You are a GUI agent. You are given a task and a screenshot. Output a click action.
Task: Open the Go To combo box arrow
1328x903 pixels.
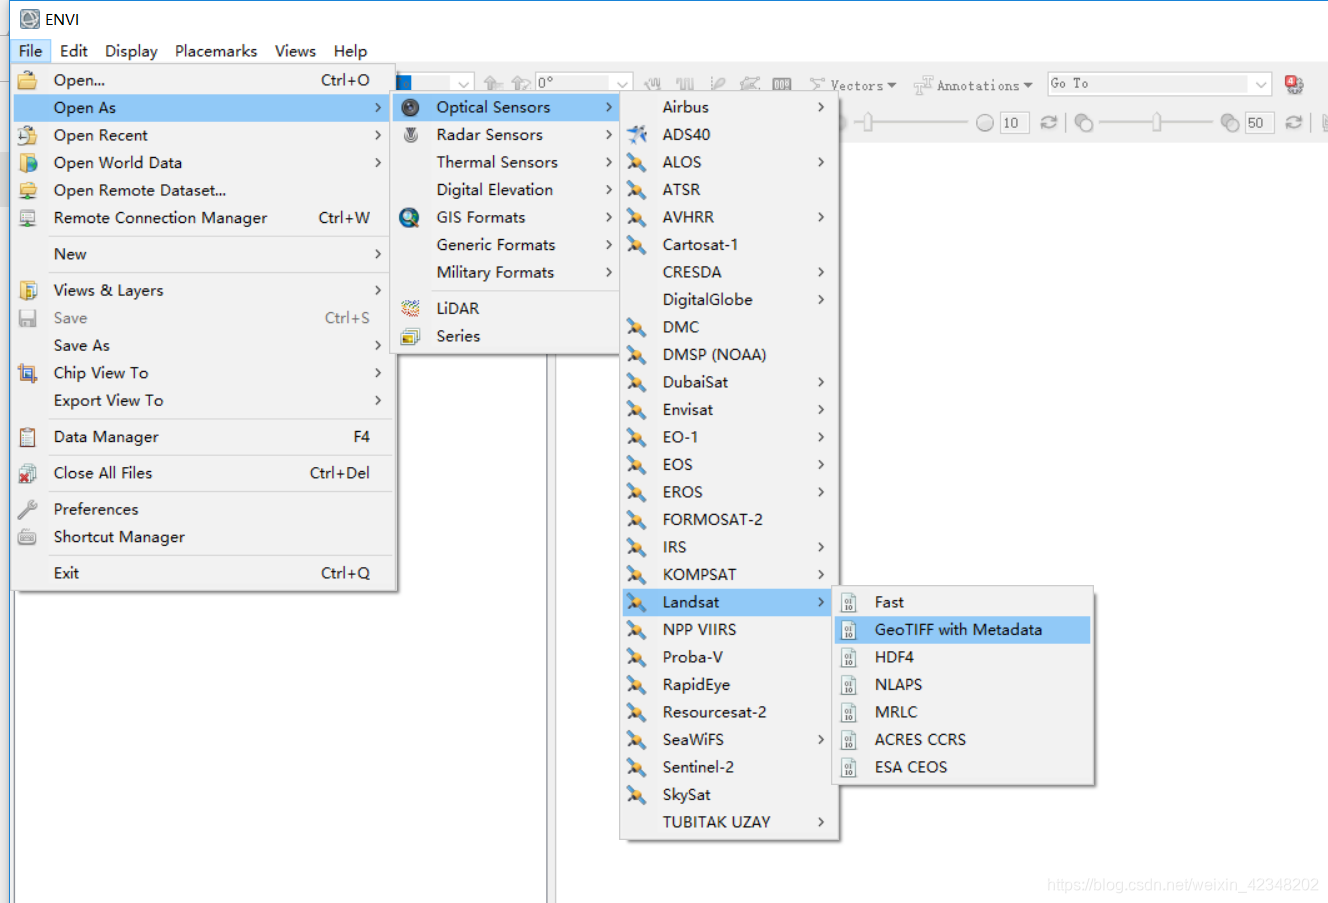point(1261,84)
